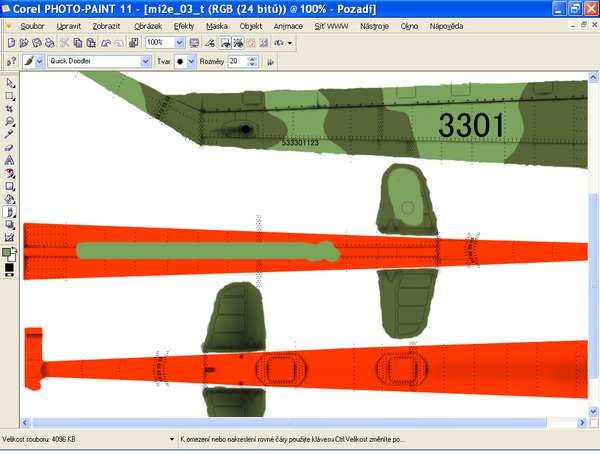This screenshot has height=454, width=600.
Task: Toggle the mask marquee visibility button
Action: coord(226,43)
